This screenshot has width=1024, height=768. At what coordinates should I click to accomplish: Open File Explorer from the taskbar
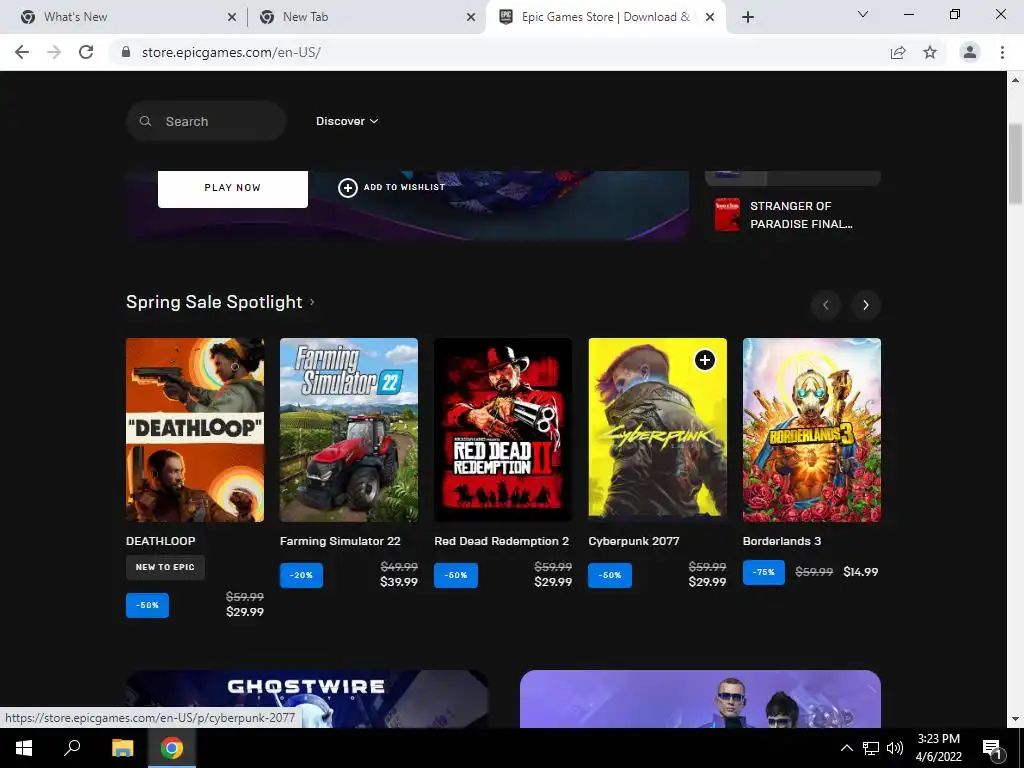[x=122, y=748]
